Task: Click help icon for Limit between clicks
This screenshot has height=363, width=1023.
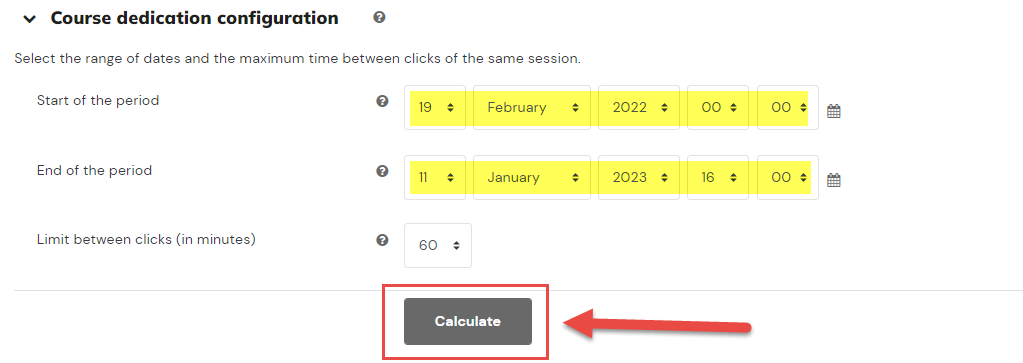Action: (x=383, y=240)
